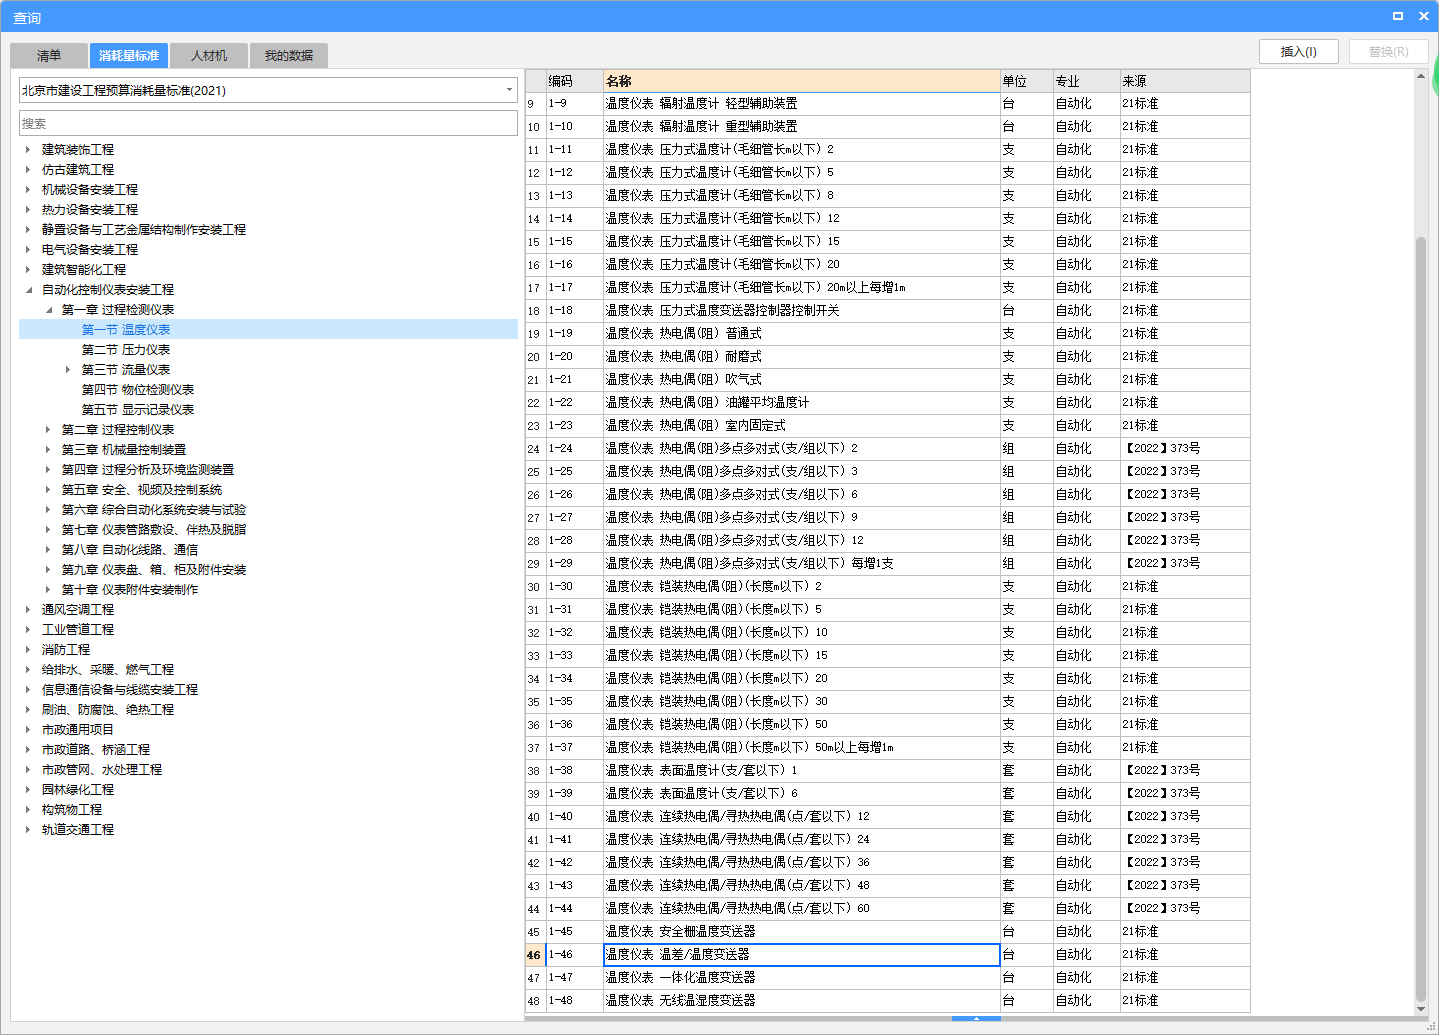This screenshot has height=1035, width=1439.
Task: Open the 我的数据 tab
Action: (289, 56)
